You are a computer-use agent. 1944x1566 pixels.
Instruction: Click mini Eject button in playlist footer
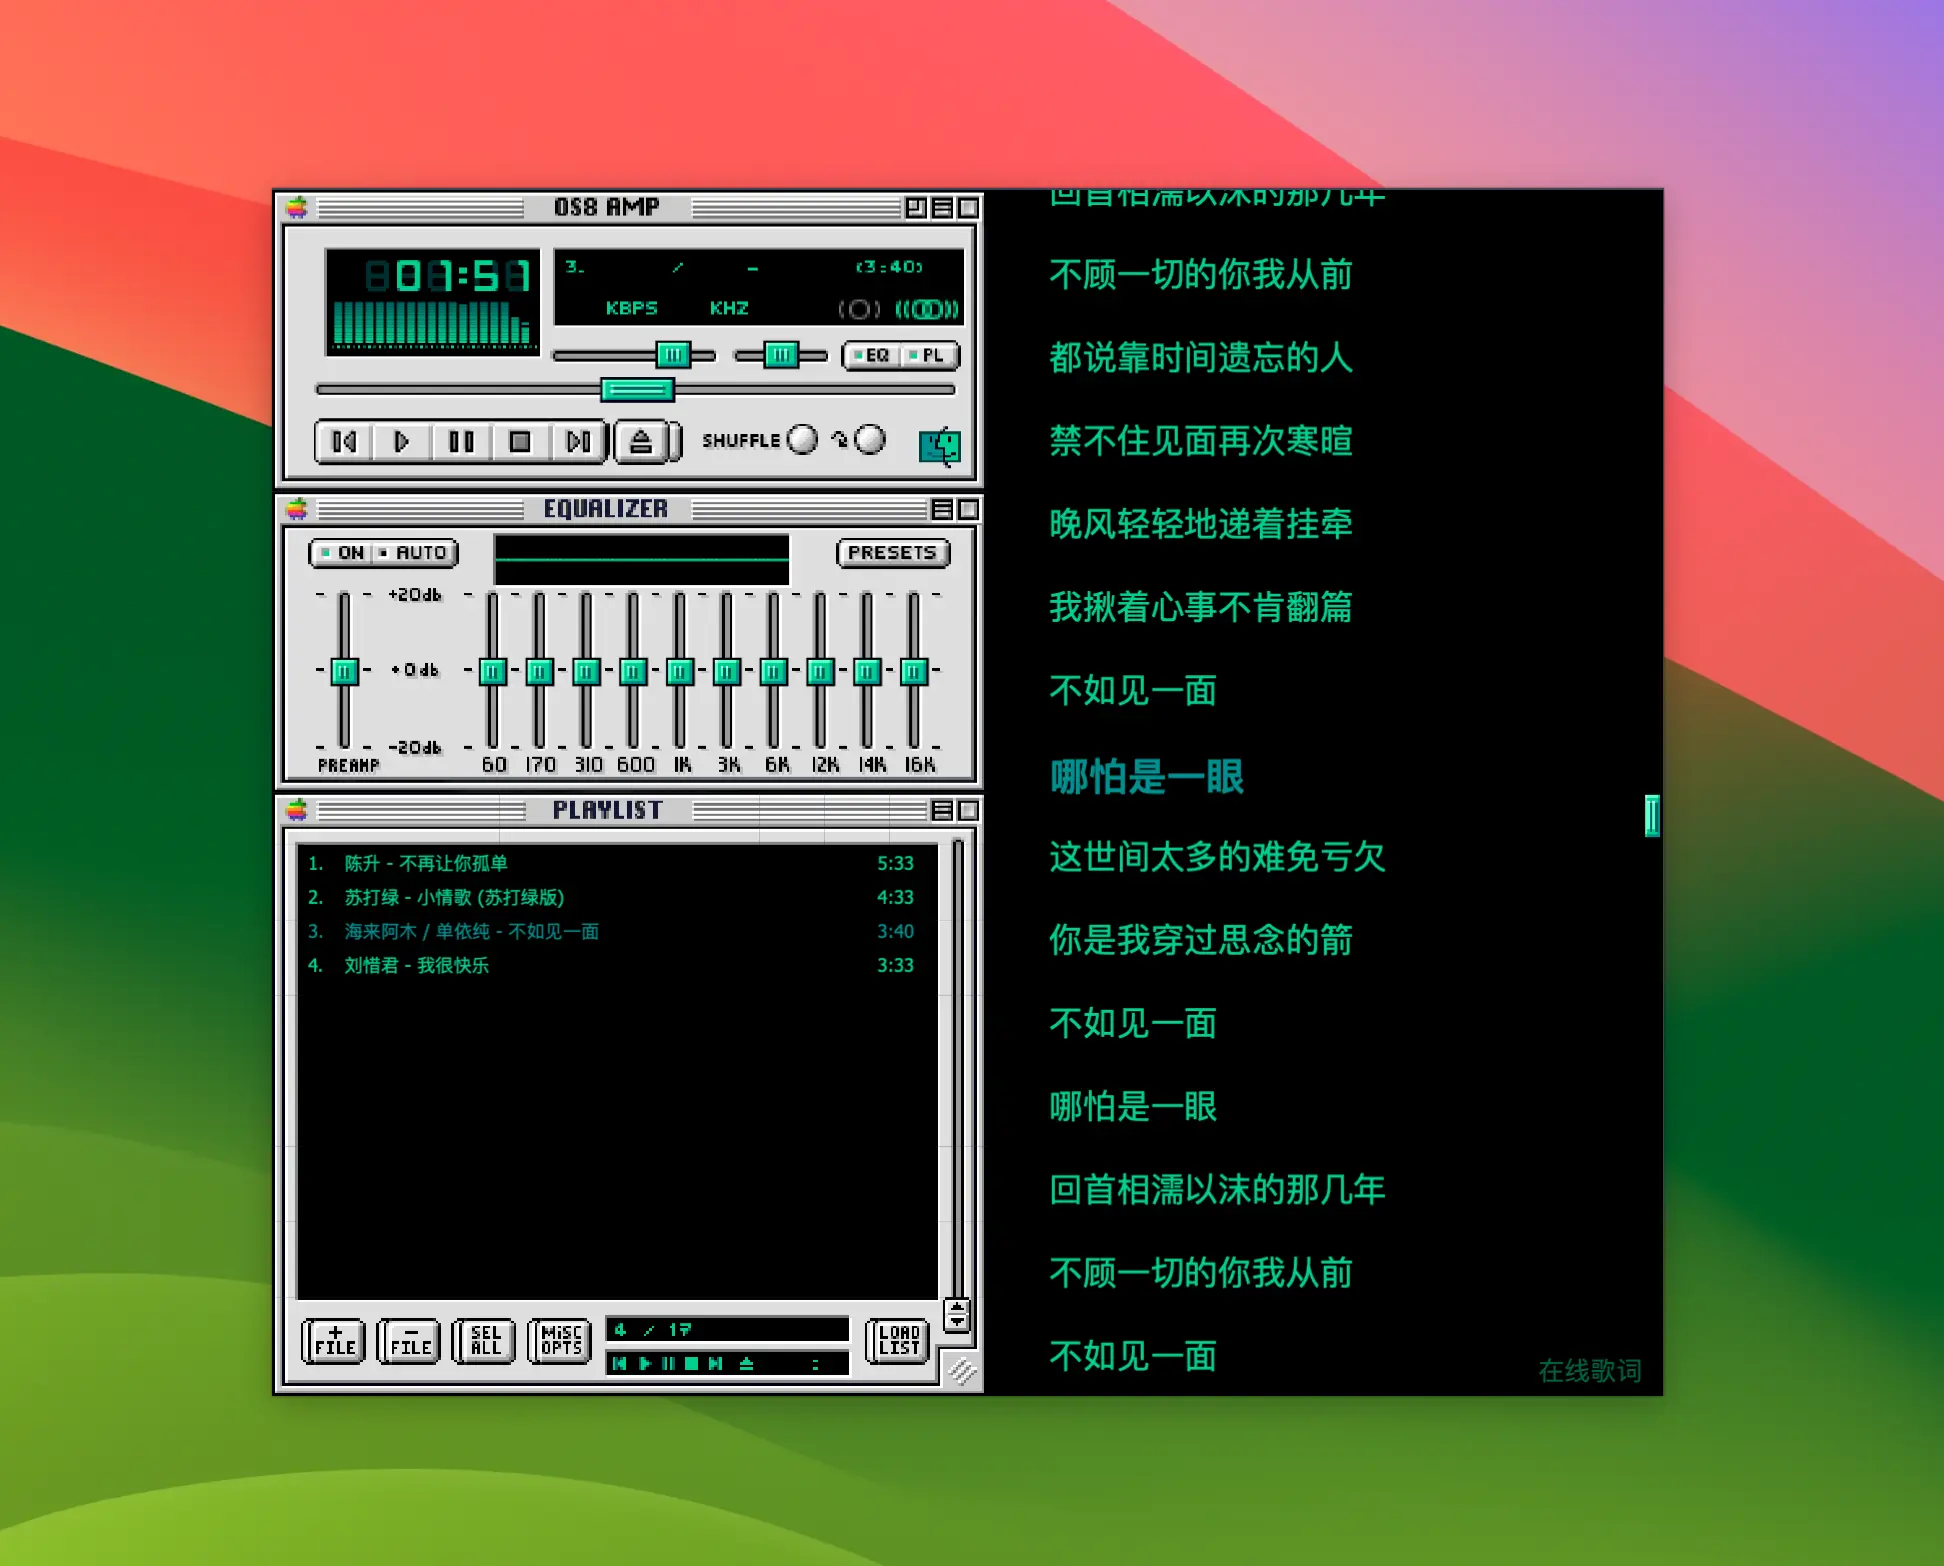point(747,1364)
